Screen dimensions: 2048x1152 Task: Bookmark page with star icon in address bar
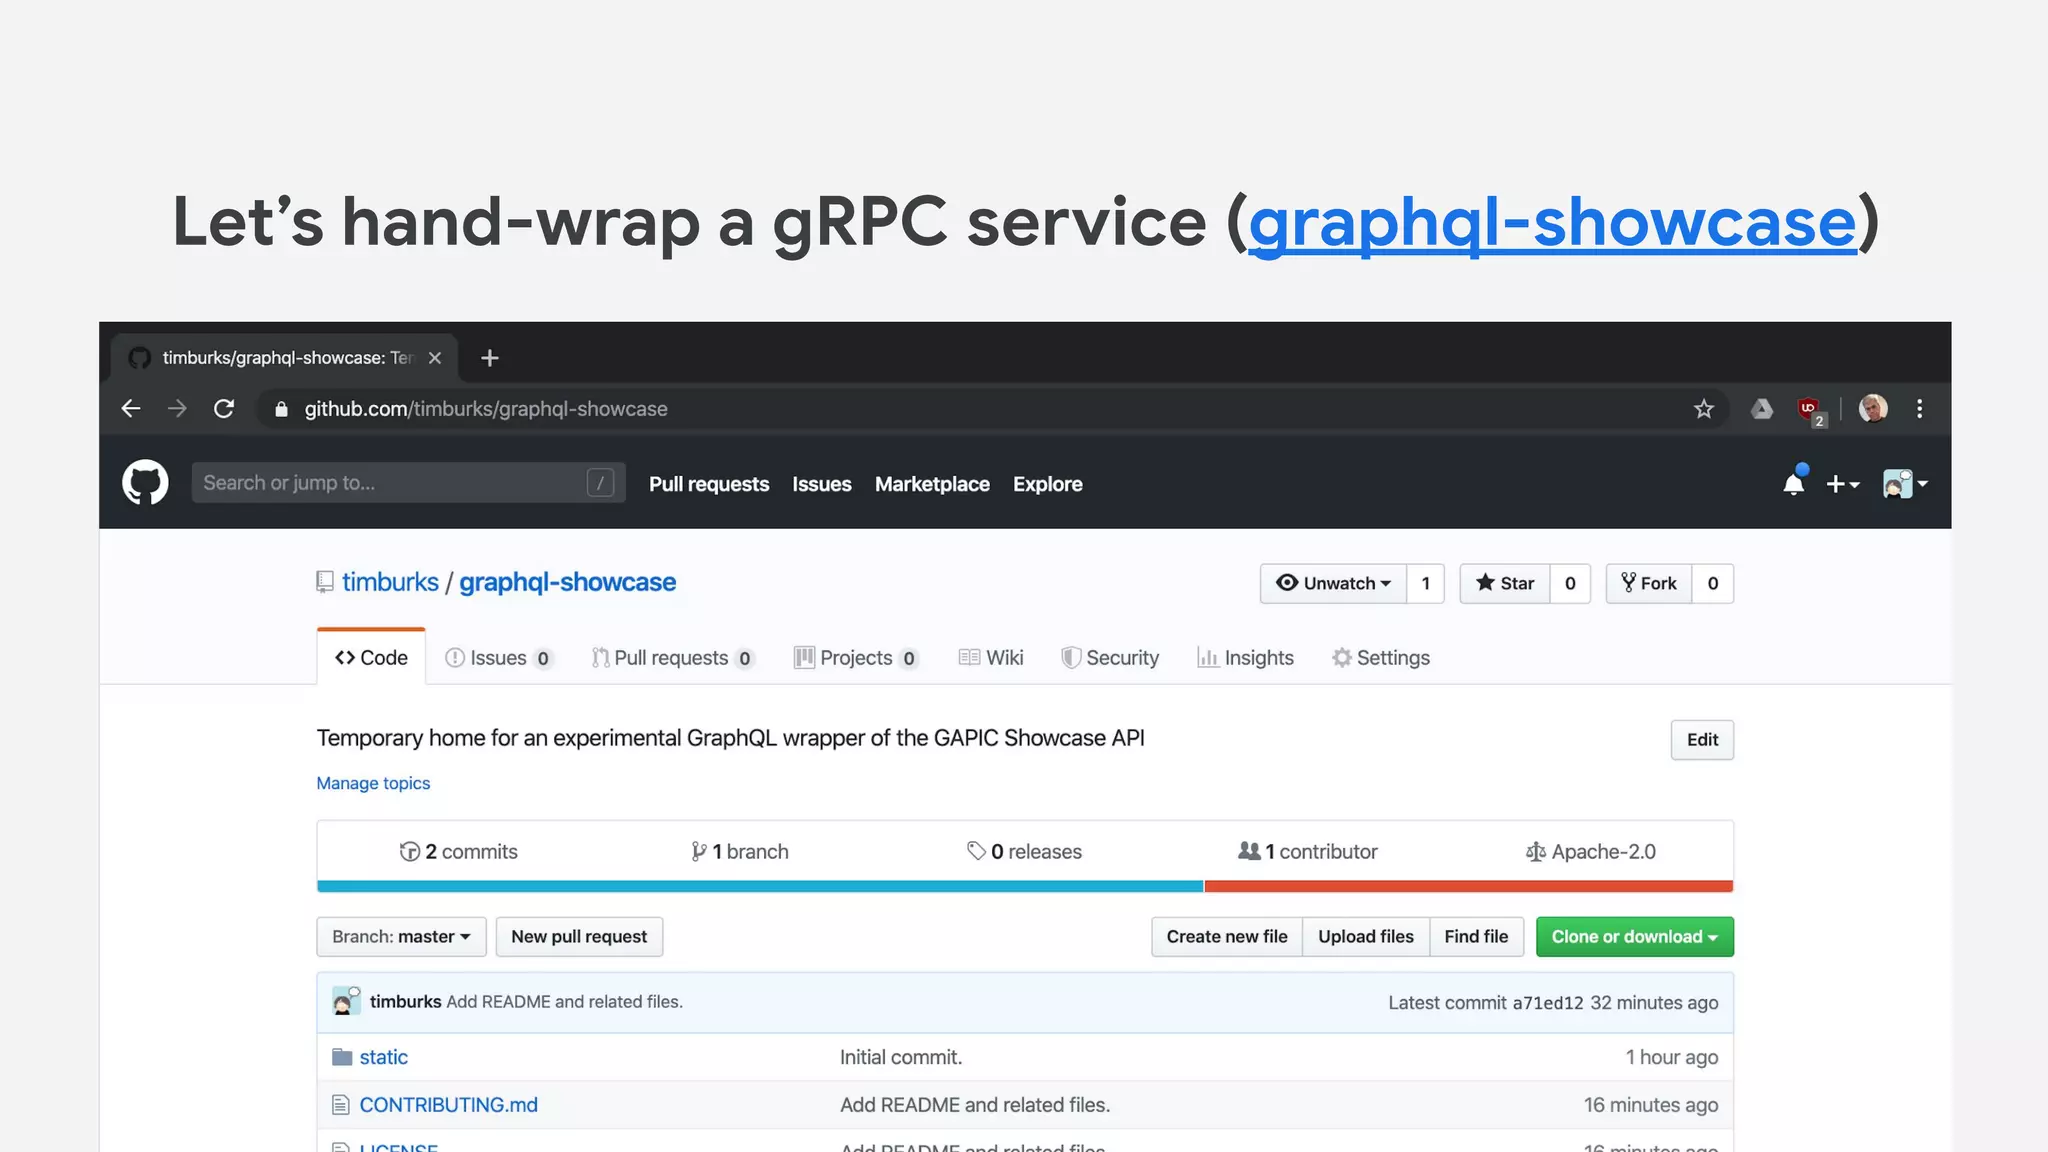pos(1704,408)
